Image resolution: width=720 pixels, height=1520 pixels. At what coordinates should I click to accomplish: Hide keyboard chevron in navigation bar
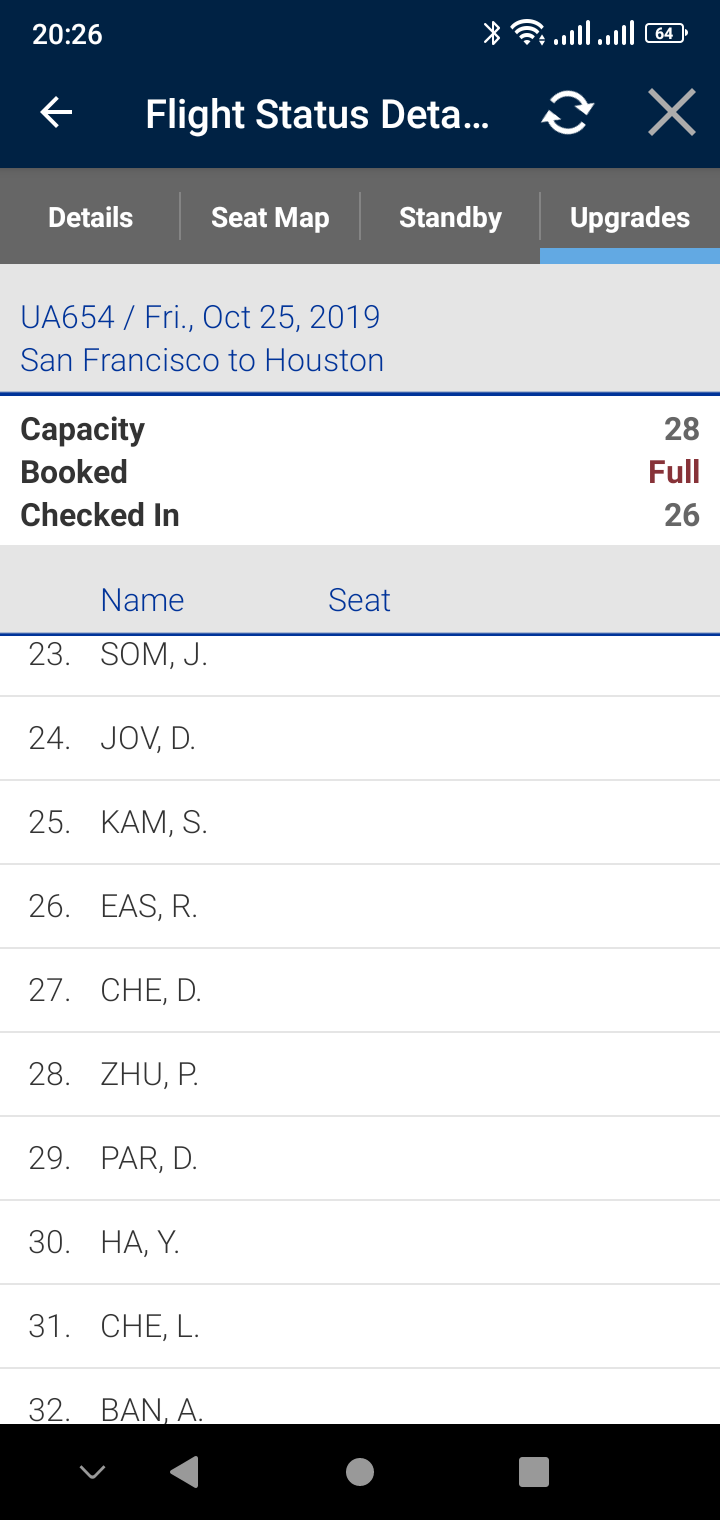[92, 1472]
